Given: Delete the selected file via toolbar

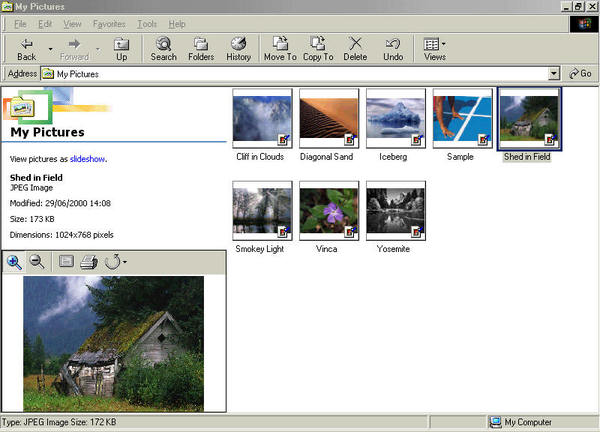Looking at the screenshot, I should click(355, 49).
